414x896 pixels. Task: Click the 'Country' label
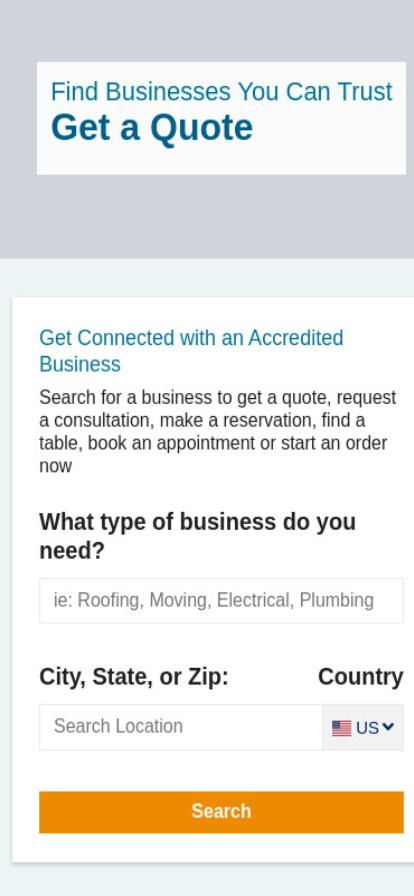point(361,677)
